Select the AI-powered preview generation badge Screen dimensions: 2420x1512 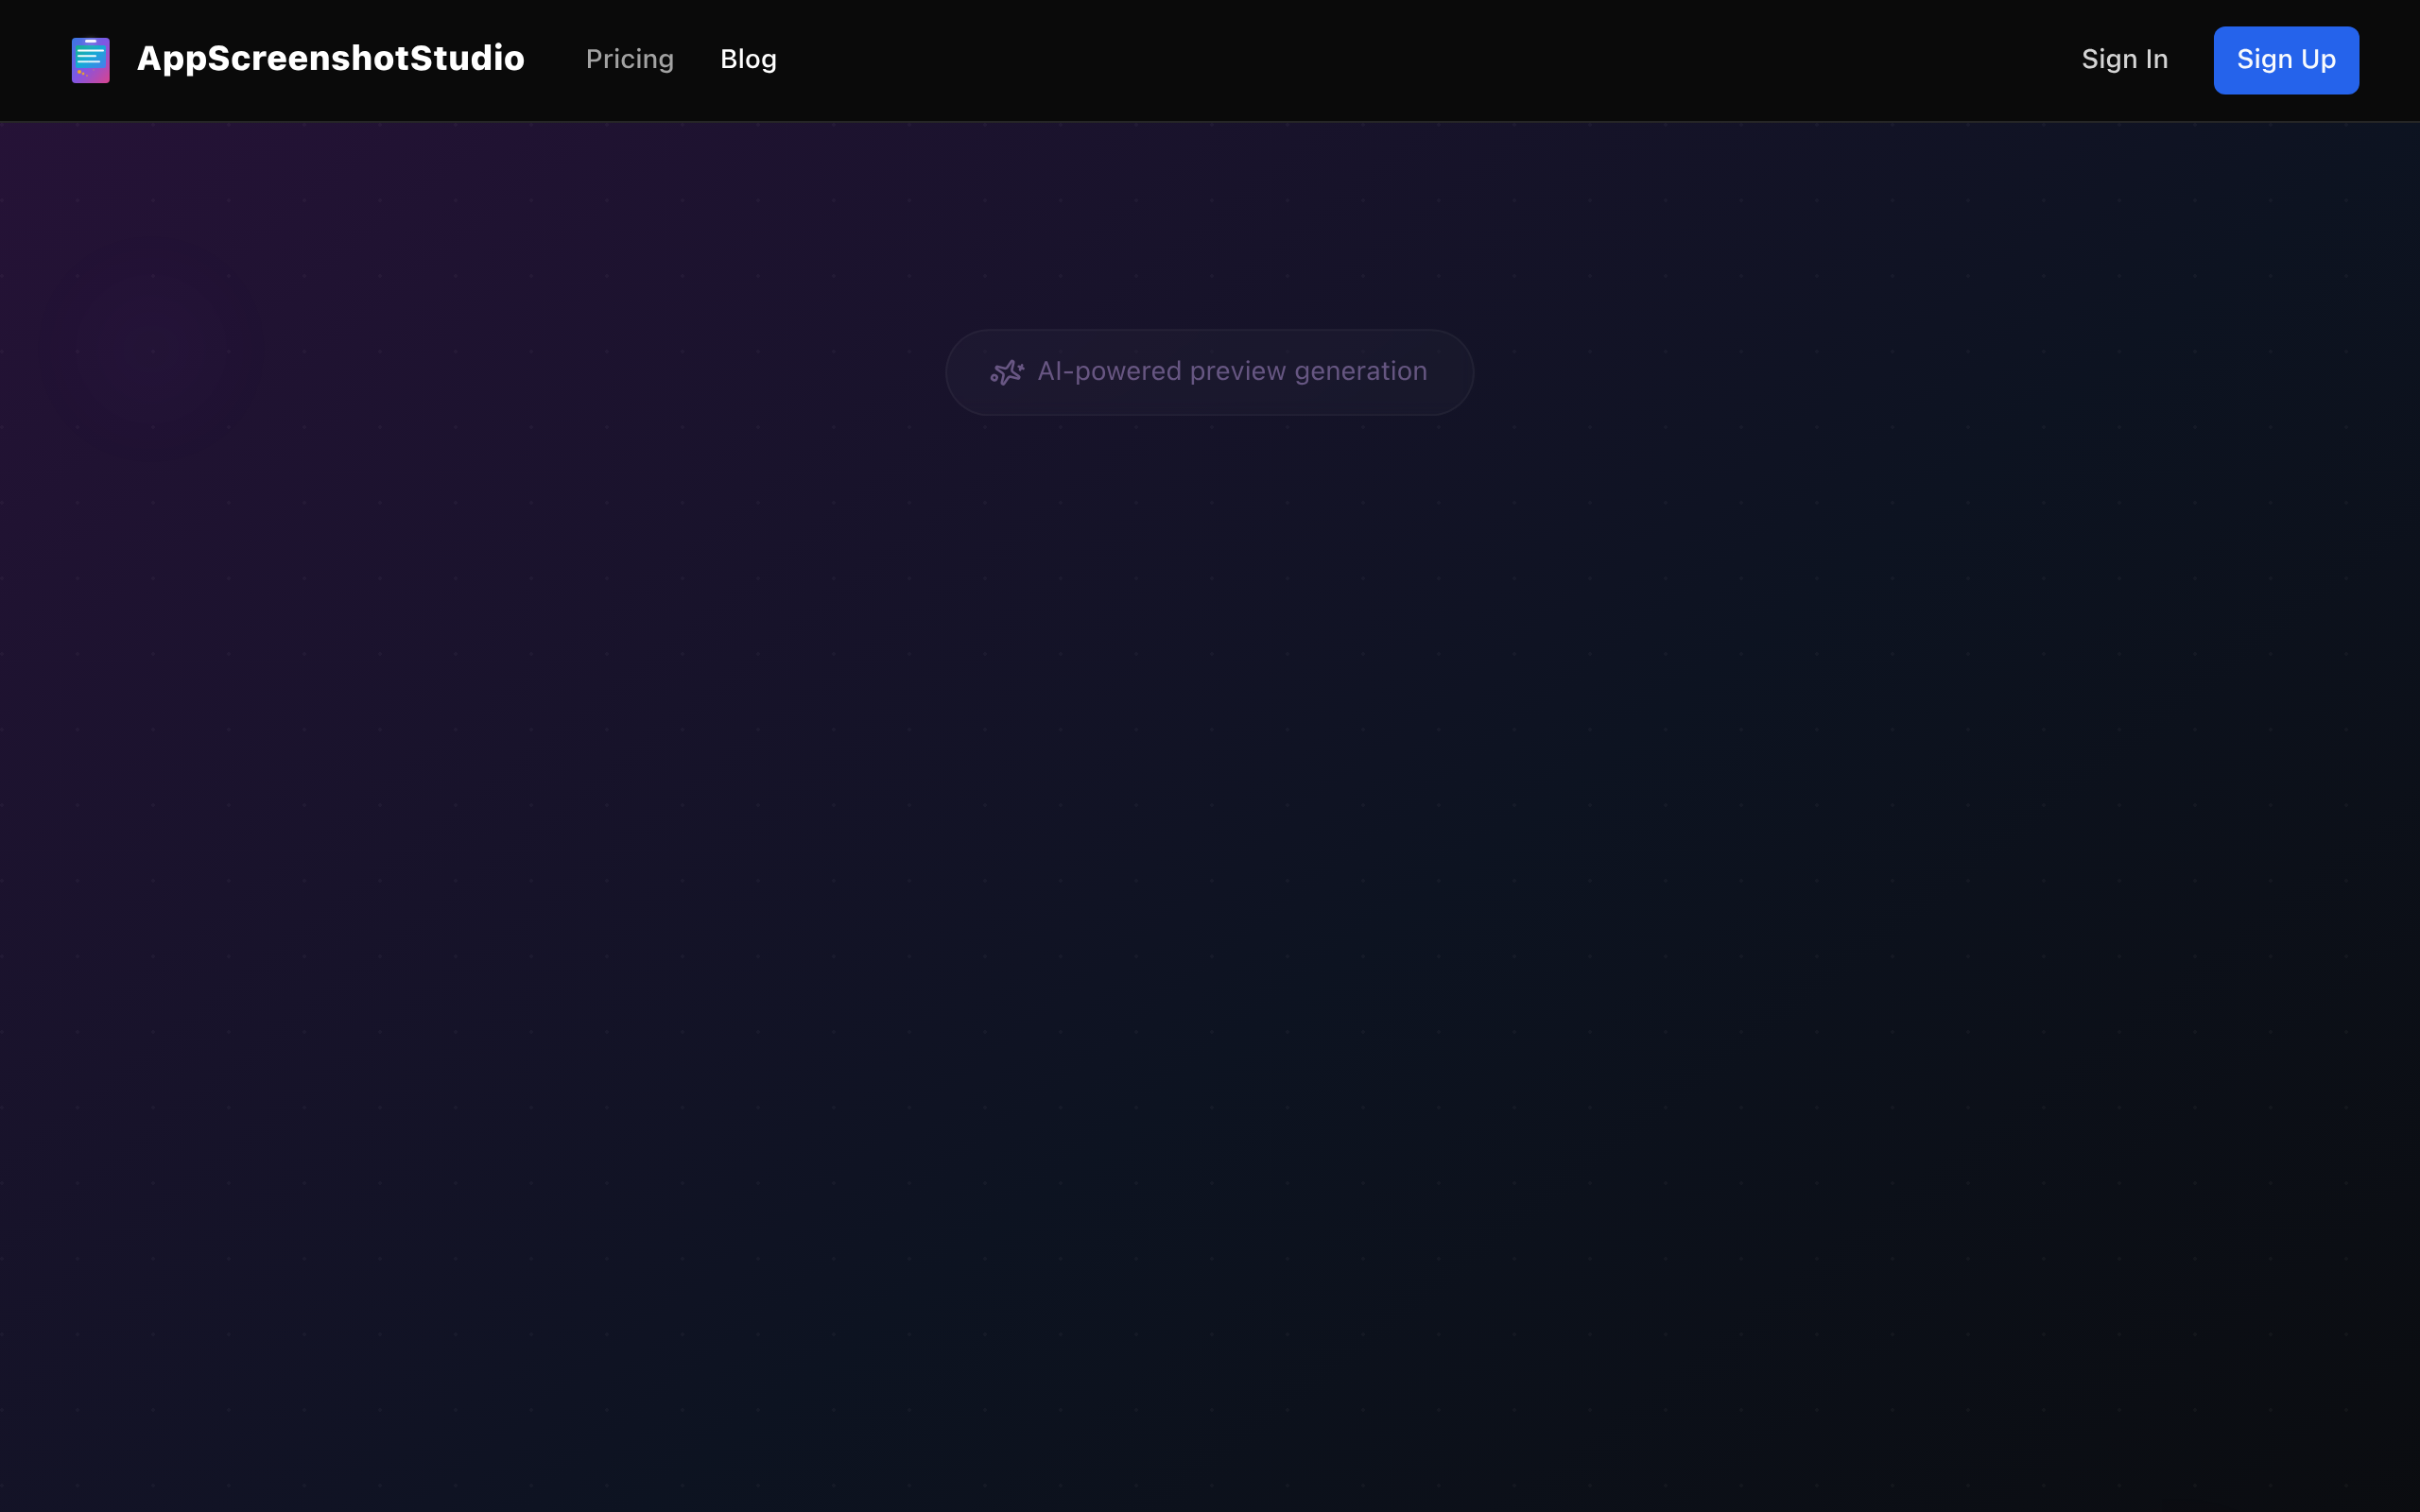1208,371
